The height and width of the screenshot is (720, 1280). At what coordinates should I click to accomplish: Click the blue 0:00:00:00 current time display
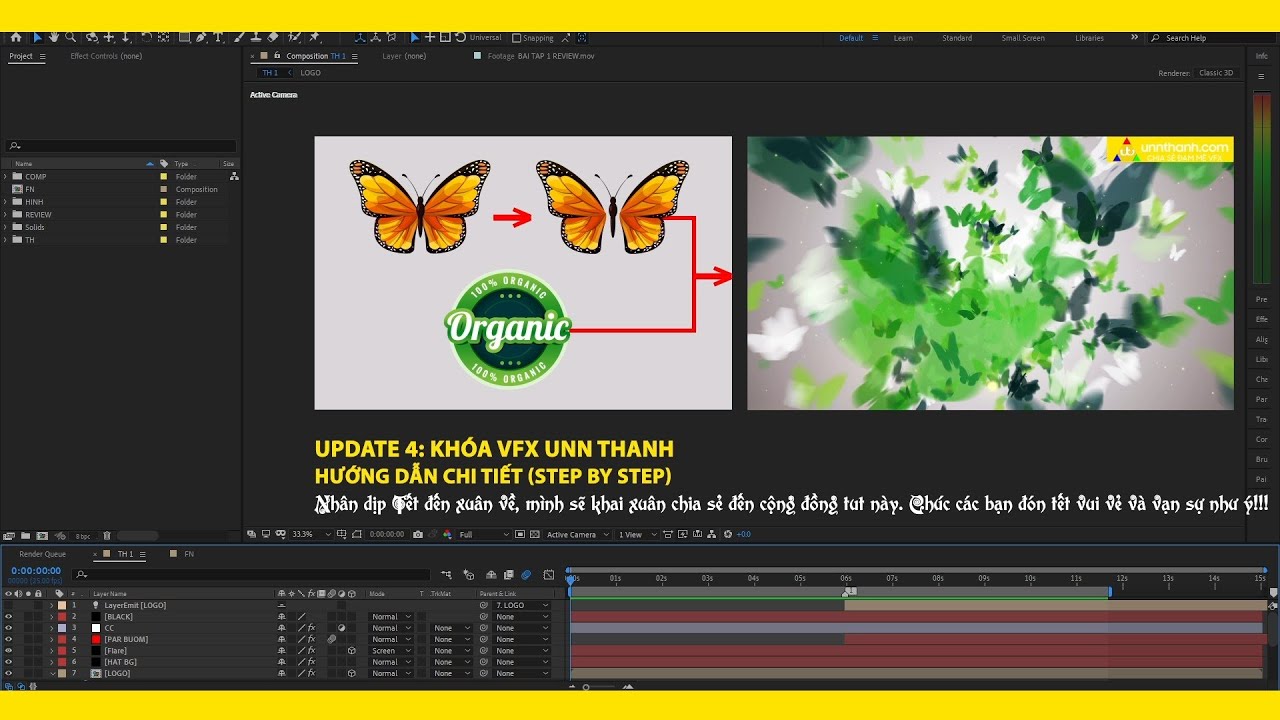35,571
